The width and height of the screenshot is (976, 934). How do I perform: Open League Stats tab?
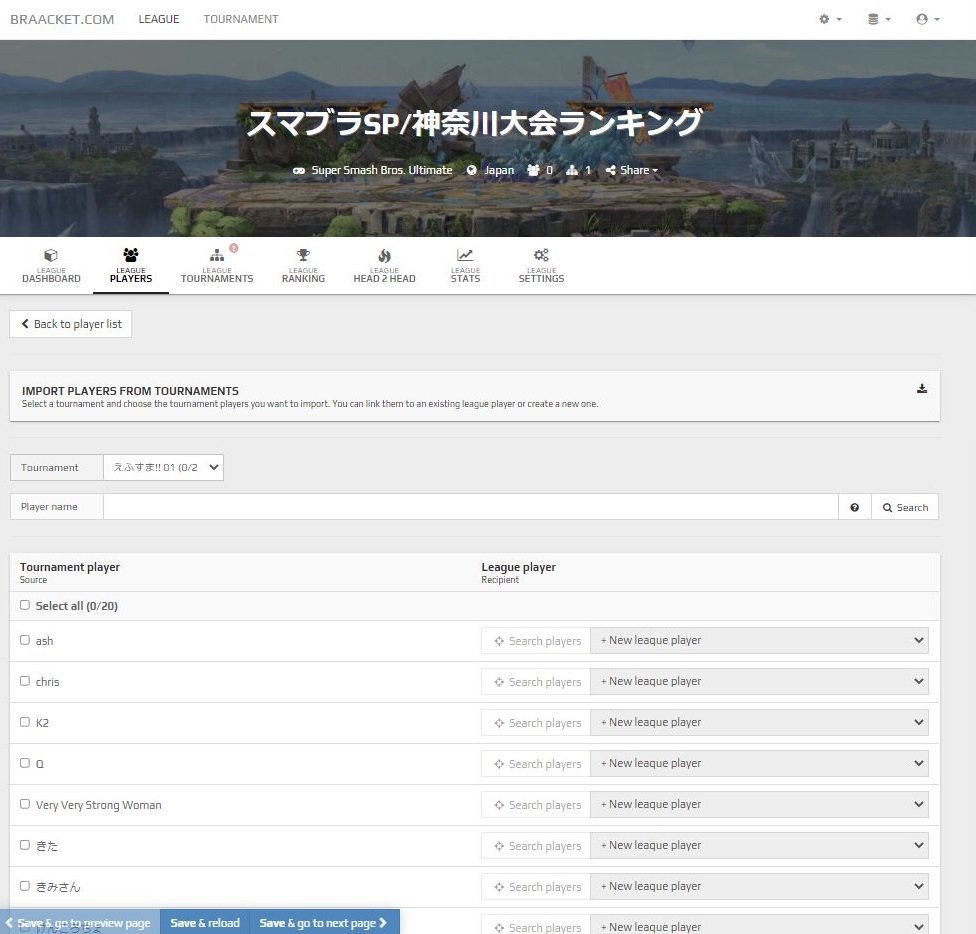click(465, 266)
